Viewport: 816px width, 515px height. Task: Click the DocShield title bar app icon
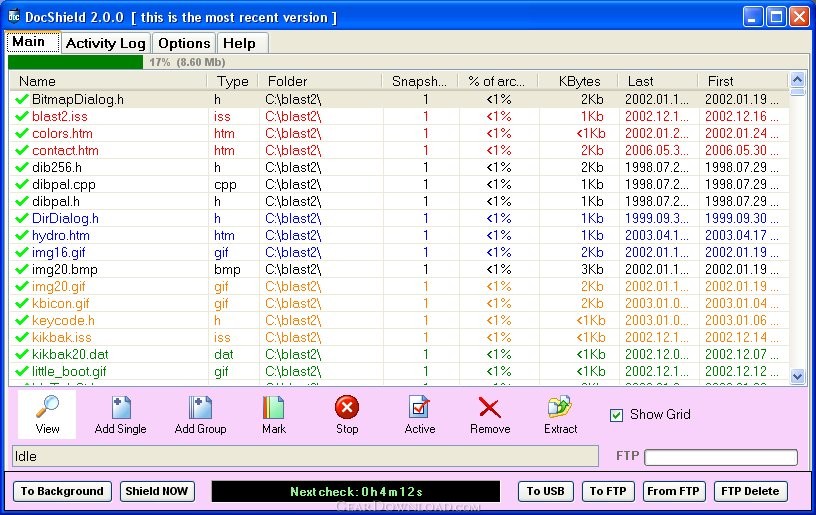(14, 17)
